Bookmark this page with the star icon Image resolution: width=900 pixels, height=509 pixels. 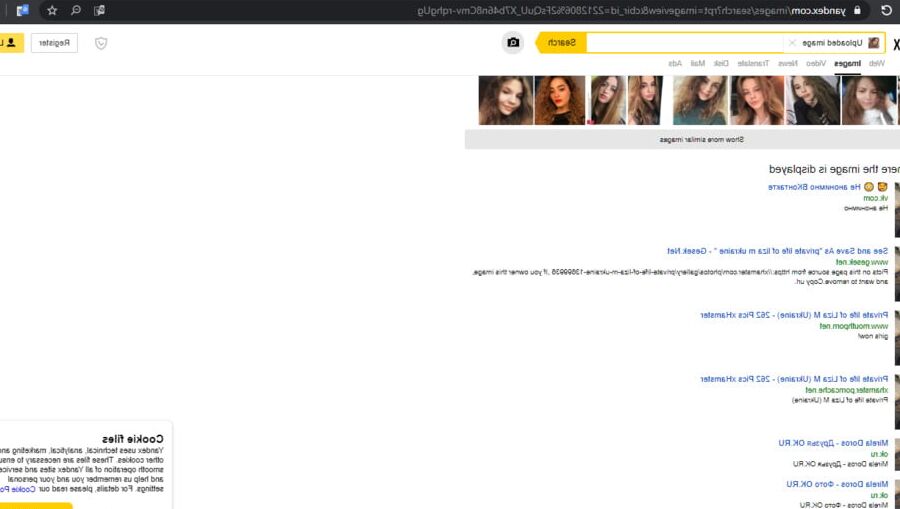click(x=52, y=10)
